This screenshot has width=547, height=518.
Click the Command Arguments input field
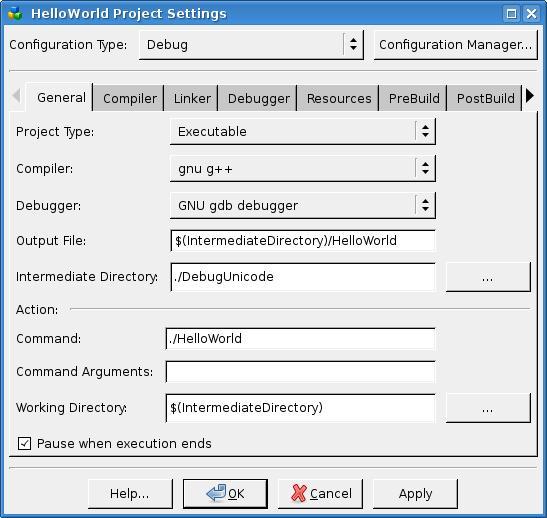300,372
